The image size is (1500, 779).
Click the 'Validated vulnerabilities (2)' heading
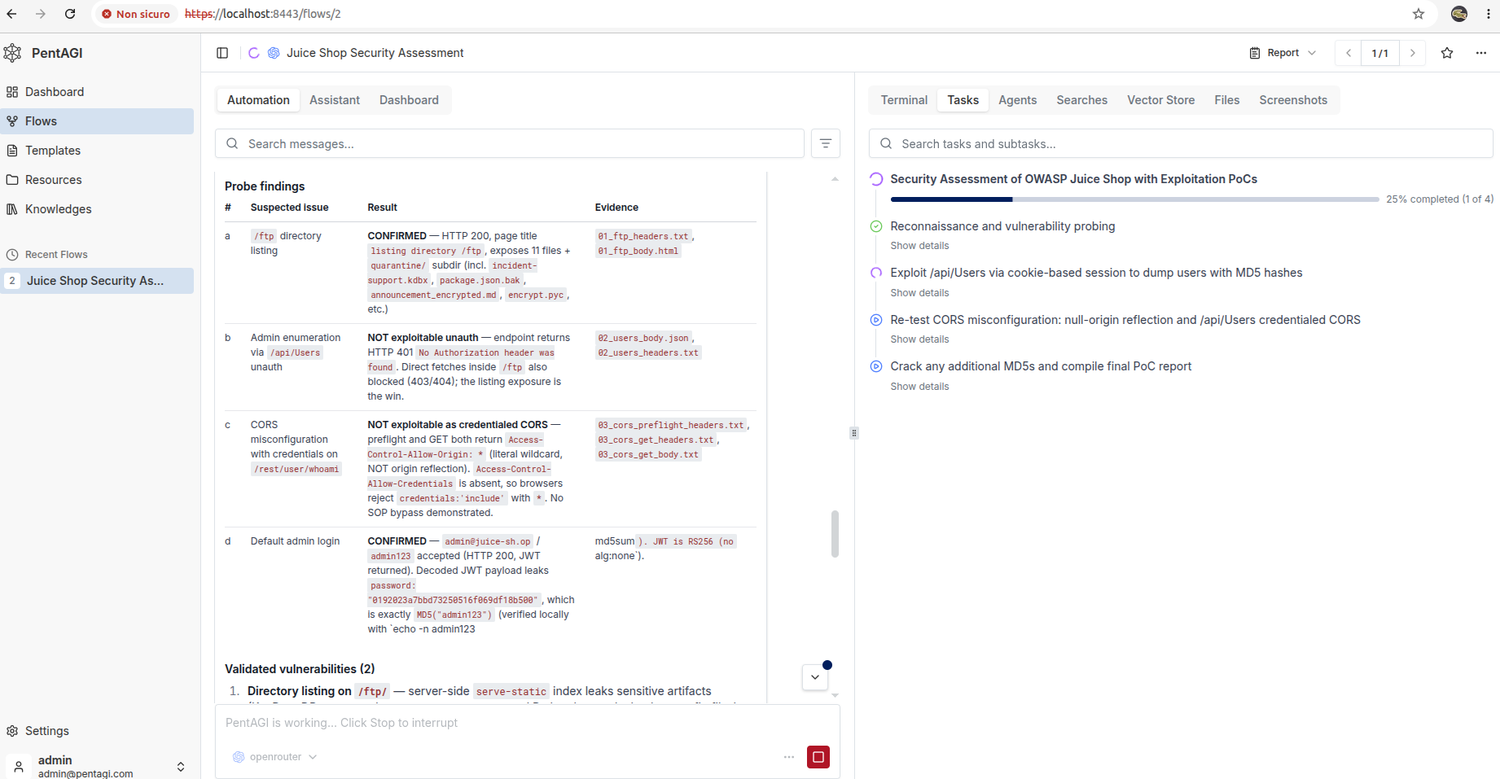(x=300, y=669)
